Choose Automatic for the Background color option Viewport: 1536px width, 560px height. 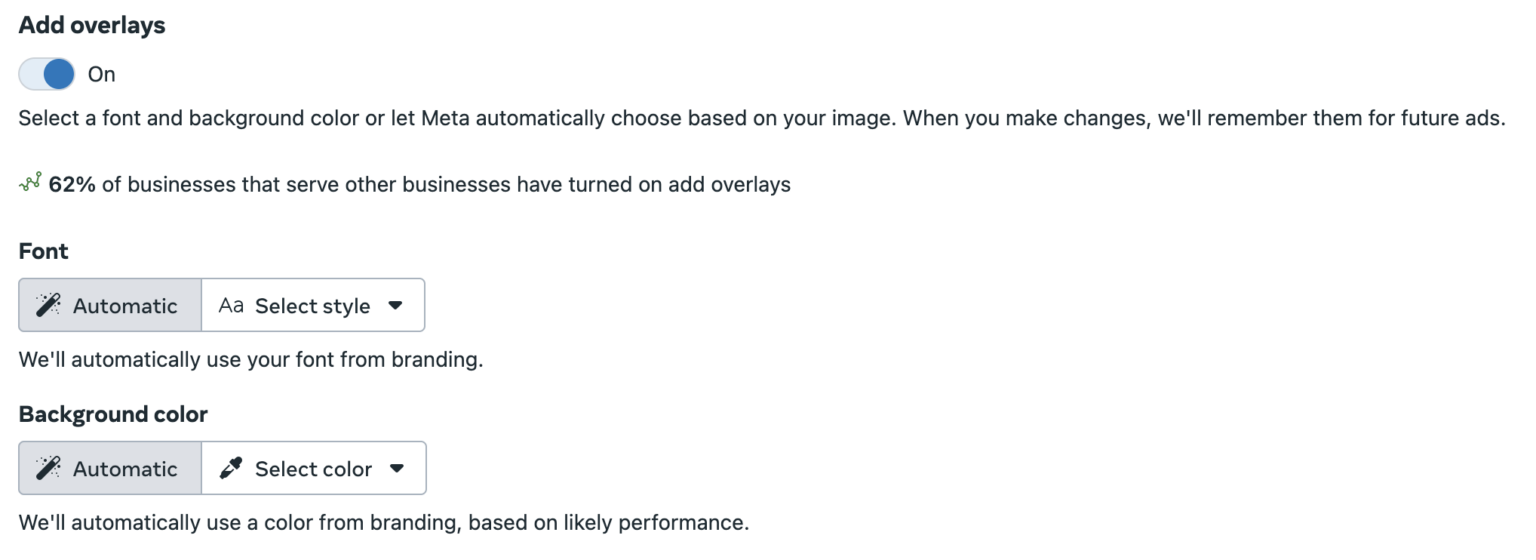click(110, 468)
